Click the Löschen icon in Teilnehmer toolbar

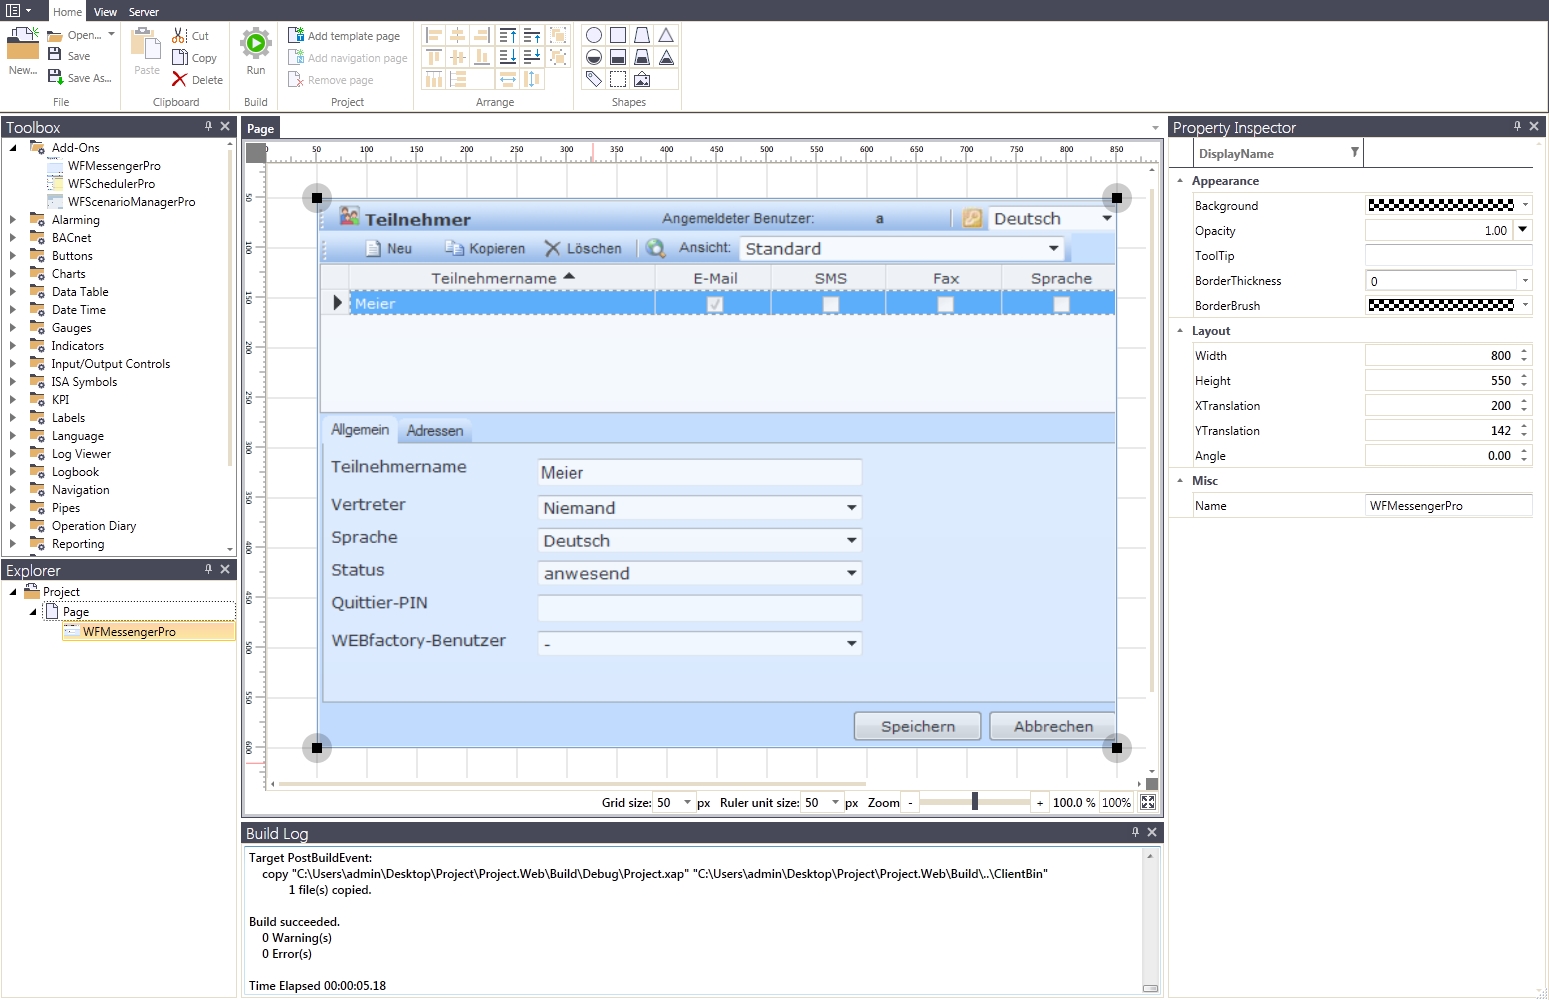coord(552,249)
